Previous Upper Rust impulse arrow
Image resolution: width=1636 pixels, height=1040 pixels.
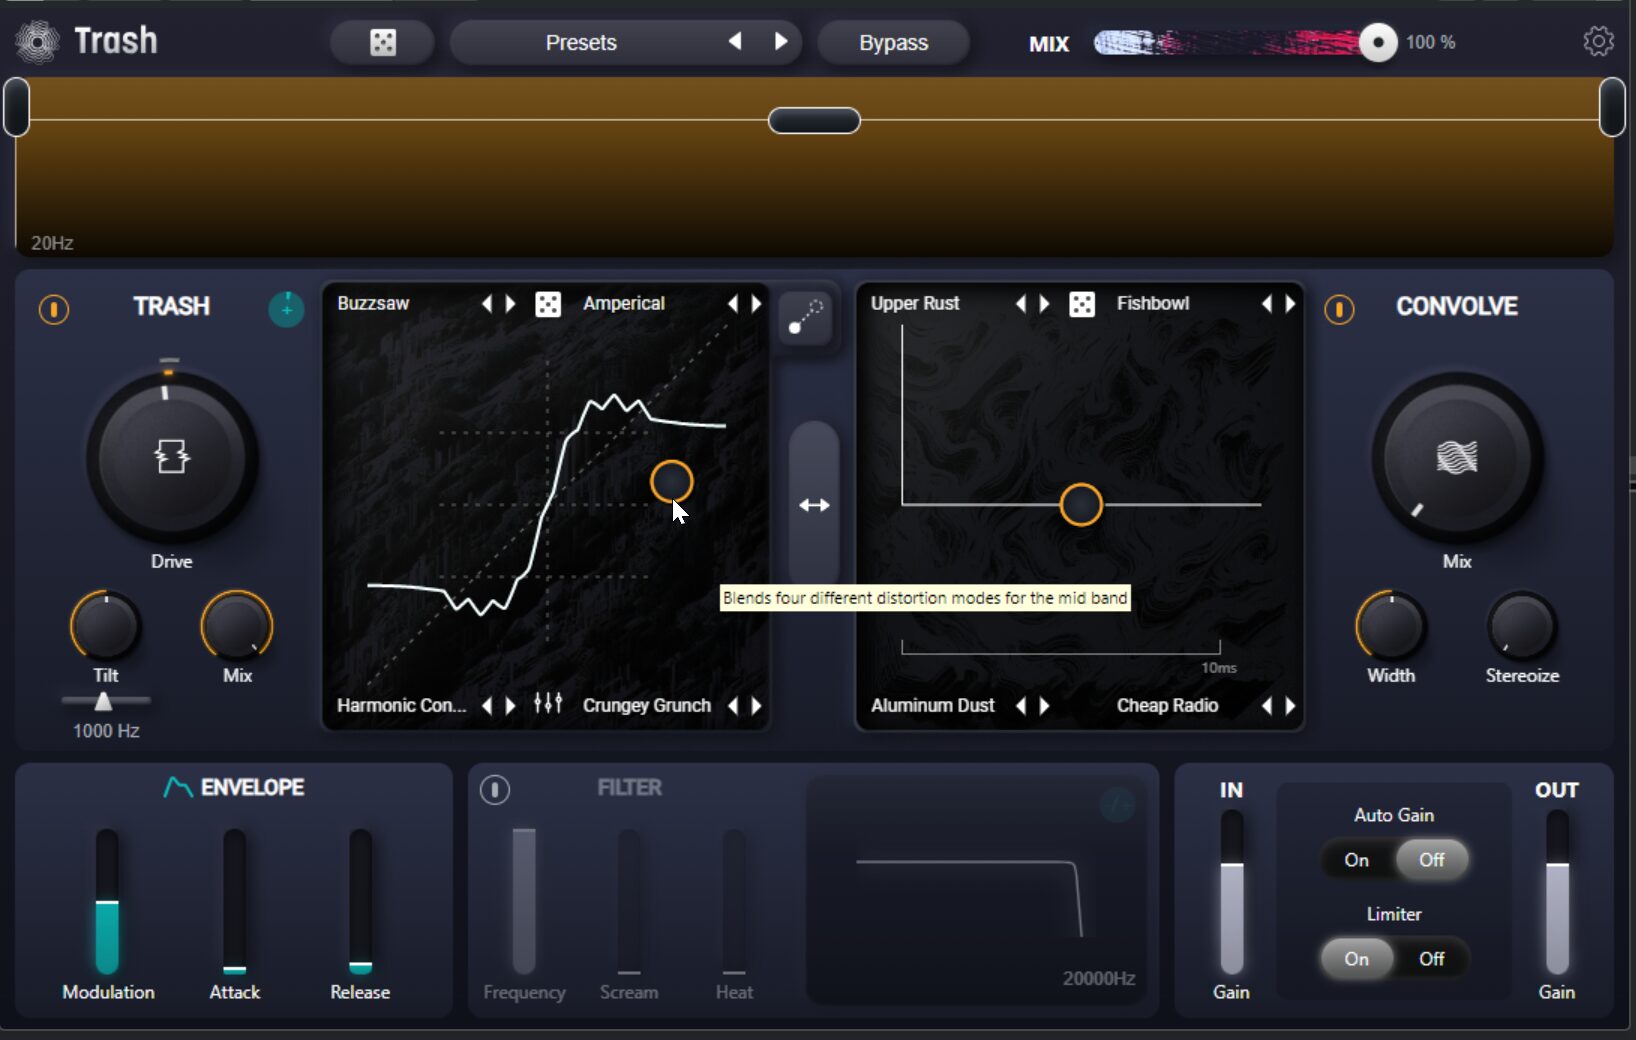[x=1021, y=303]
